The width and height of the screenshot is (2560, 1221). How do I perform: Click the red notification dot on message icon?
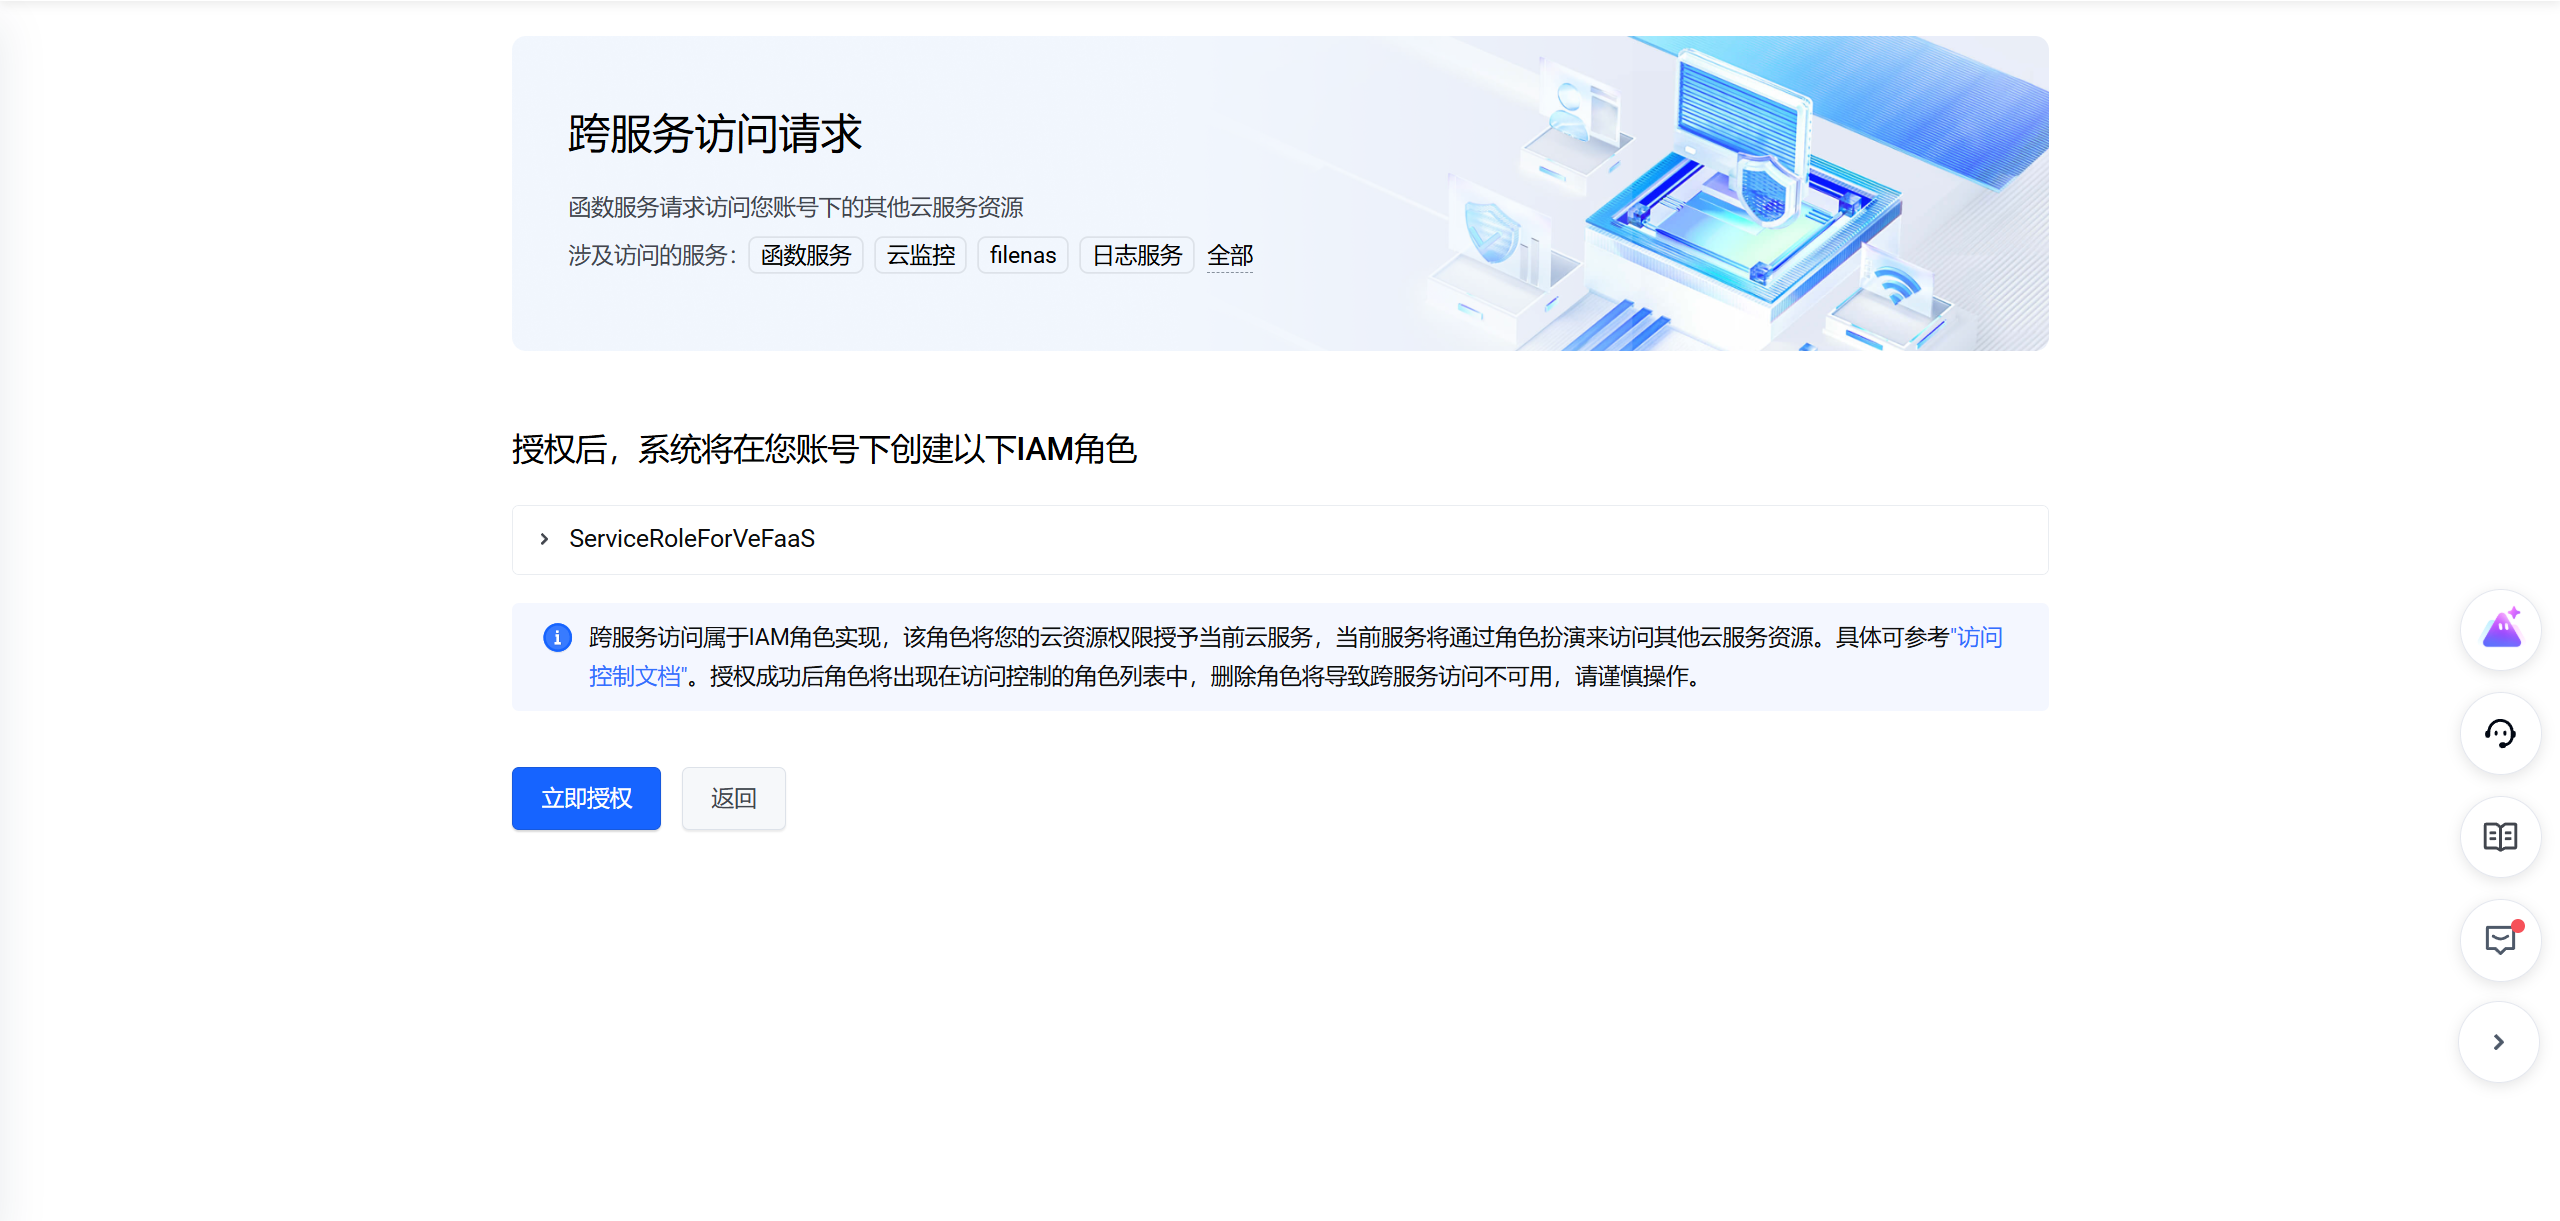(2516, 925)
